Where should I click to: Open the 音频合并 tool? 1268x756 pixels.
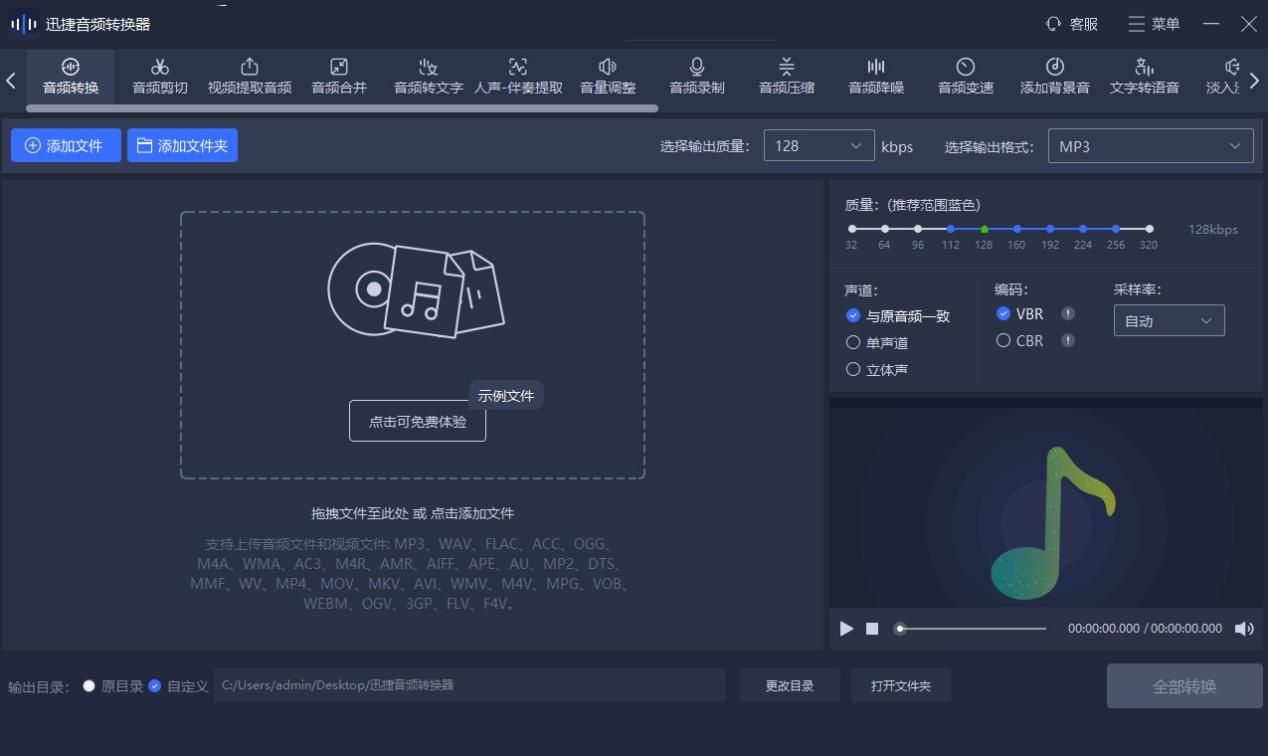pyautogui.click(x=339, y=76)
